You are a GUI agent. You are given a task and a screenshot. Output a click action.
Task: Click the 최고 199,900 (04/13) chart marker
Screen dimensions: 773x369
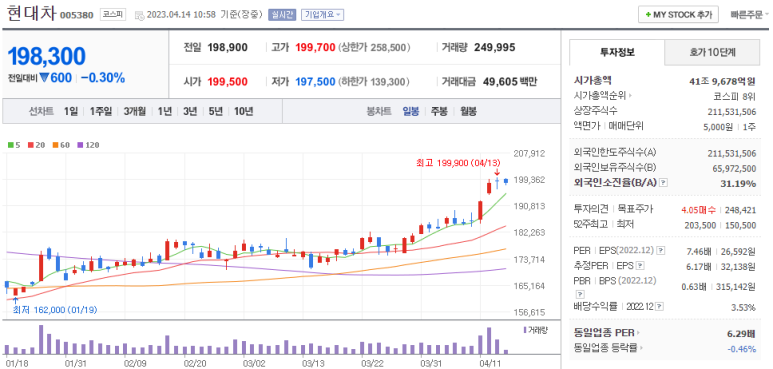[458, 163]
